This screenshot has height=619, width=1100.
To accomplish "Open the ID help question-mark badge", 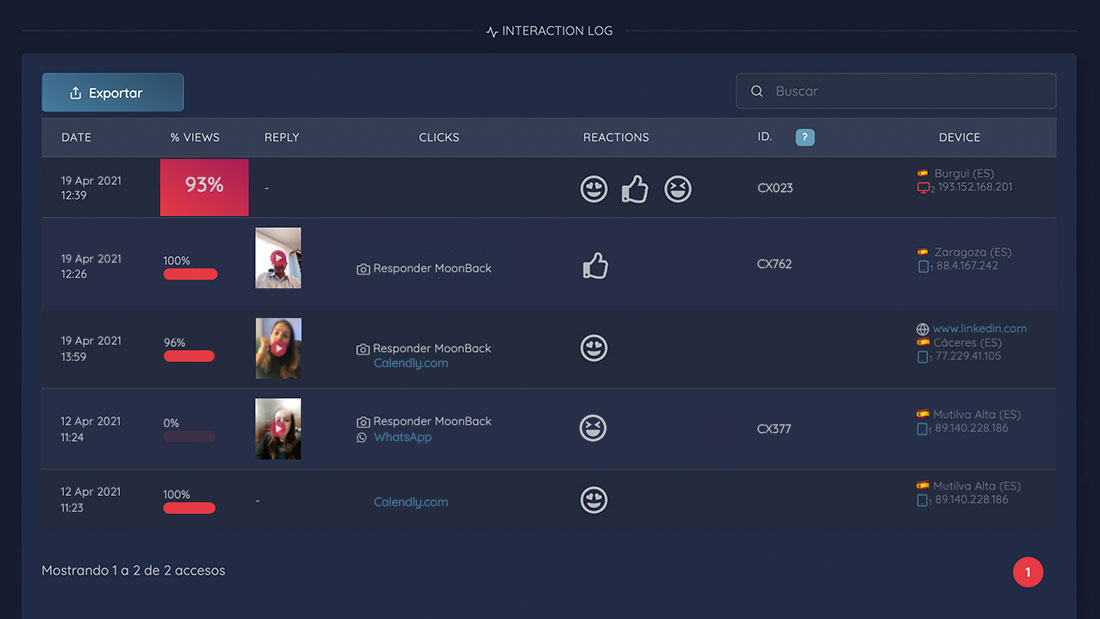I will [805, 138].
